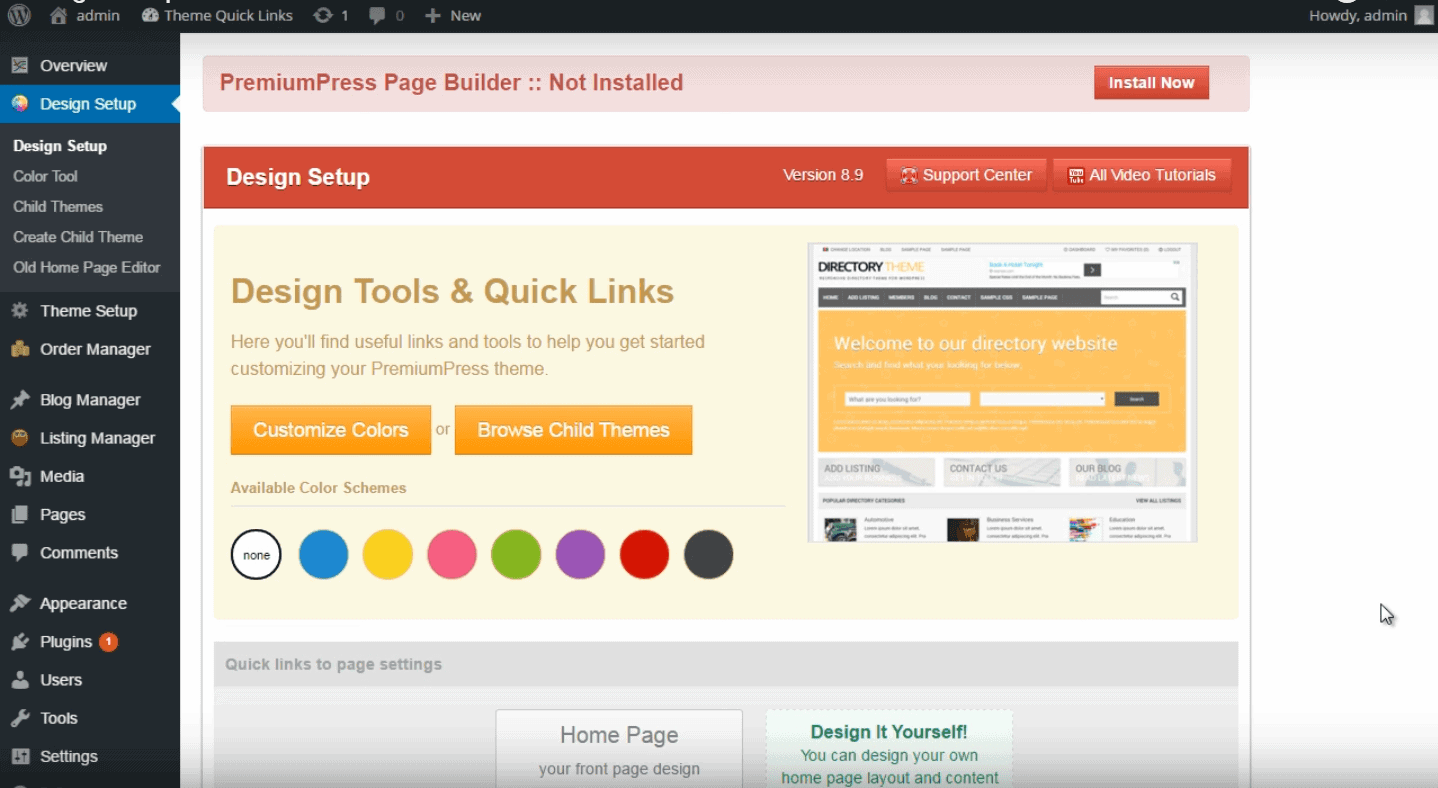
Task: Click the Pages icon in sidebar
Action: coord(19,514)
